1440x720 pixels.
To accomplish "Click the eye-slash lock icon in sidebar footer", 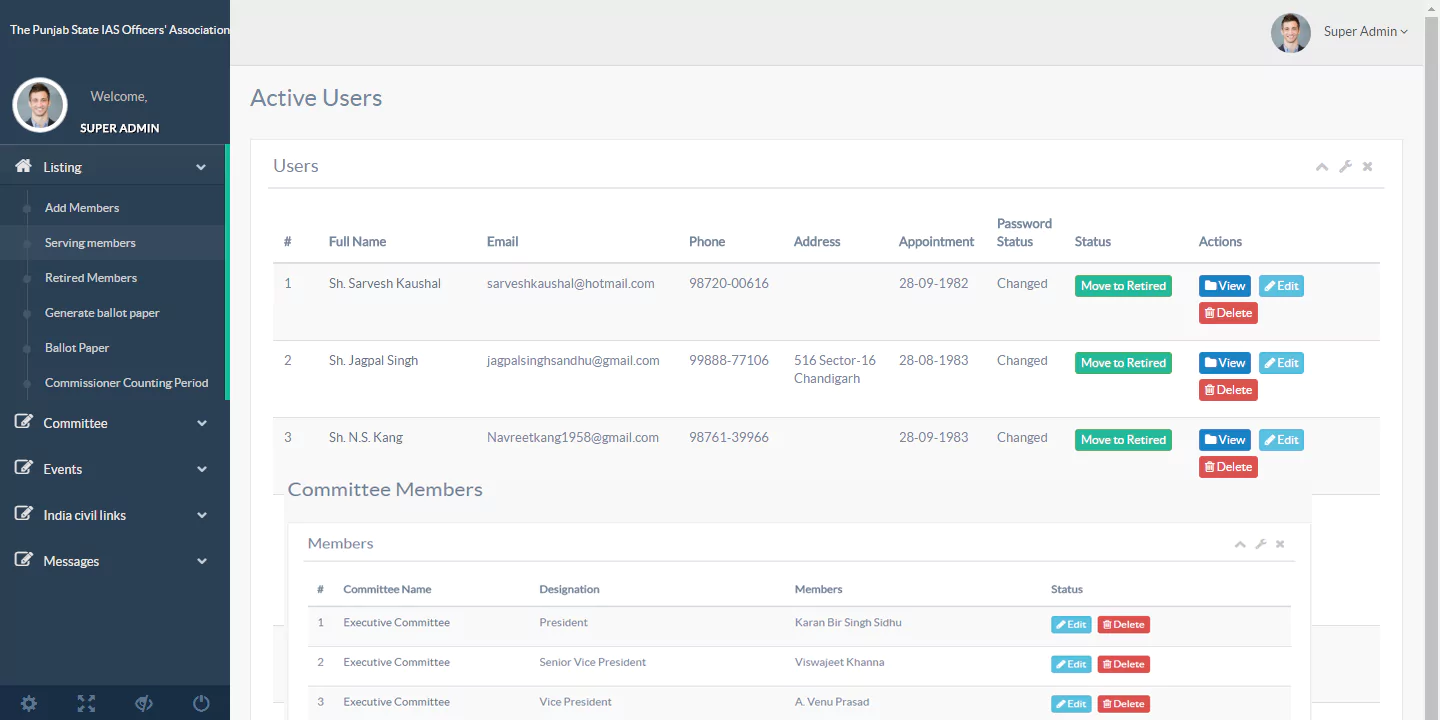I will [x=144, y=704].
